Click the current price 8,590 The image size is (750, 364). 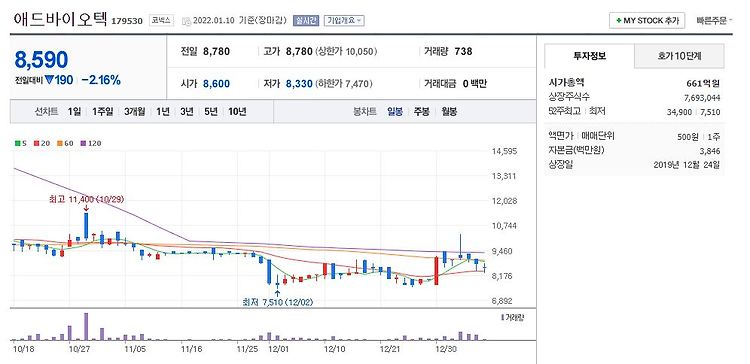(x=41, y=60)
